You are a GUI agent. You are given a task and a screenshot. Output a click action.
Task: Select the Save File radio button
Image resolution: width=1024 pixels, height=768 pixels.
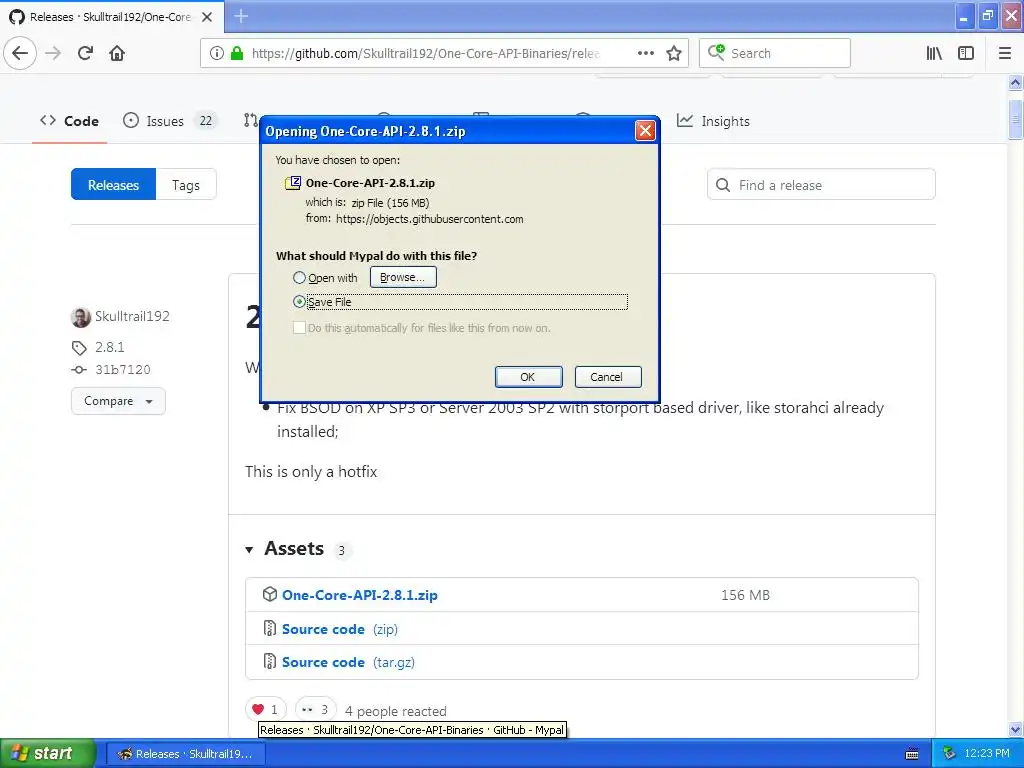tap(299, 302)
